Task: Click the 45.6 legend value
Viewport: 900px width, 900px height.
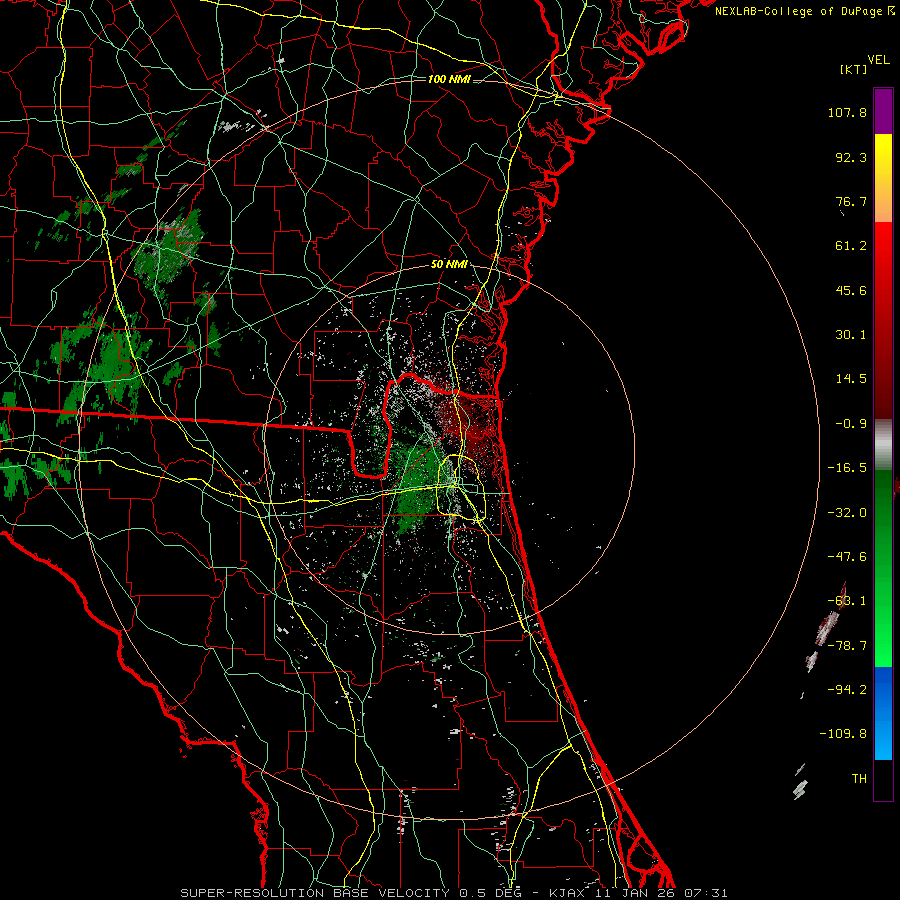Action: point(851,290)
